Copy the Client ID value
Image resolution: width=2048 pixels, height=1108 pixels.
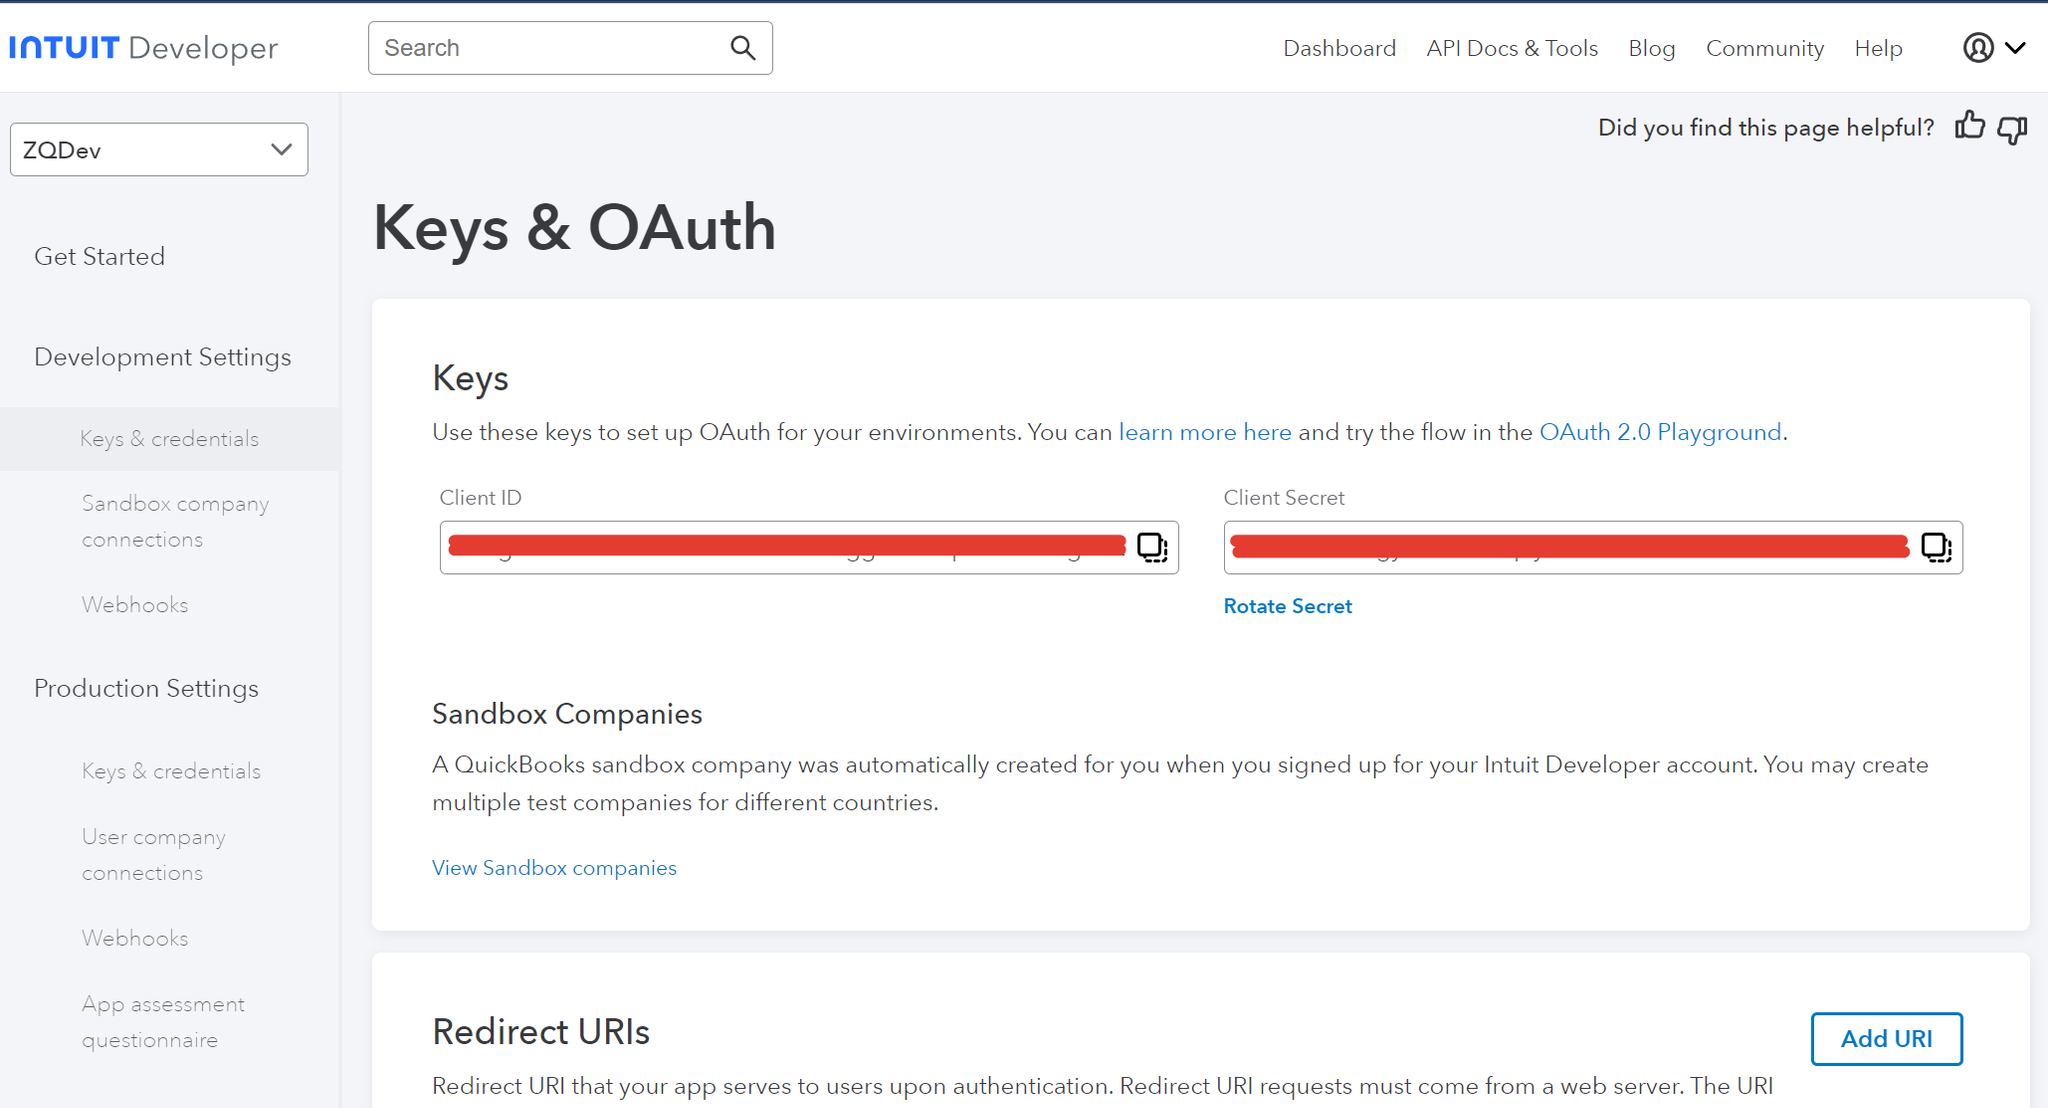[x=1152, y=547]
